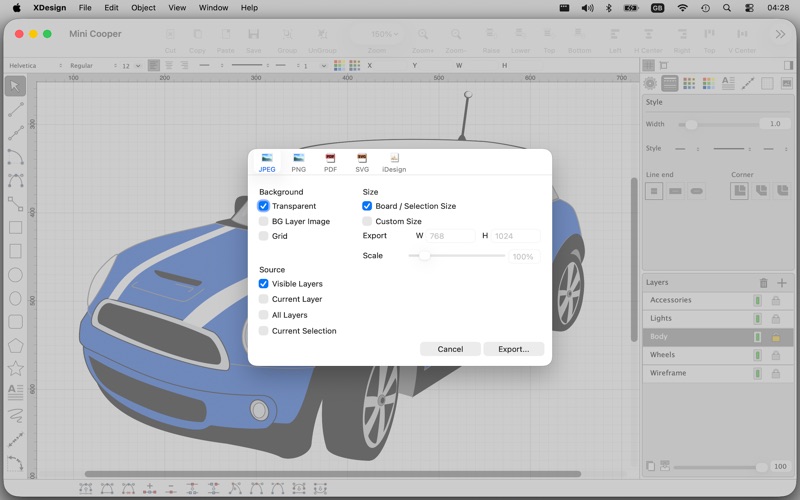Viewport: 800px width, 500px height.
Task: Uncheck Board / Selection Size
Action: tap(367, 206)
